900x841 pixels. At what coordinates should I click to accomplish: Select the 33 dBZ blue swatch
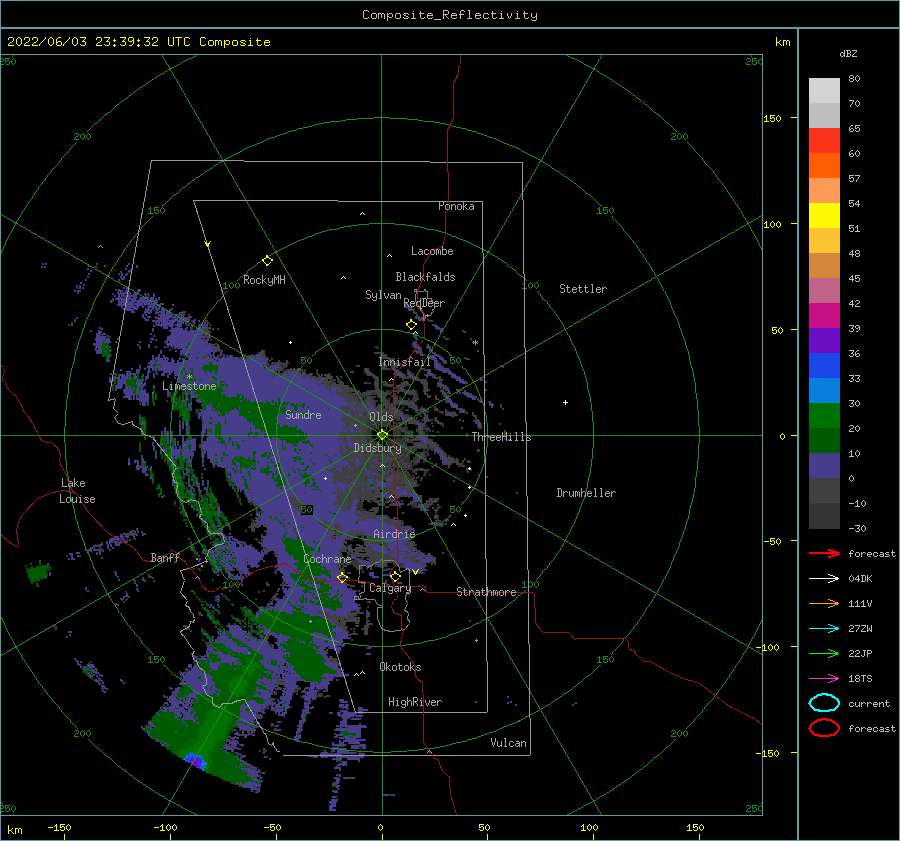coord(824,365)
